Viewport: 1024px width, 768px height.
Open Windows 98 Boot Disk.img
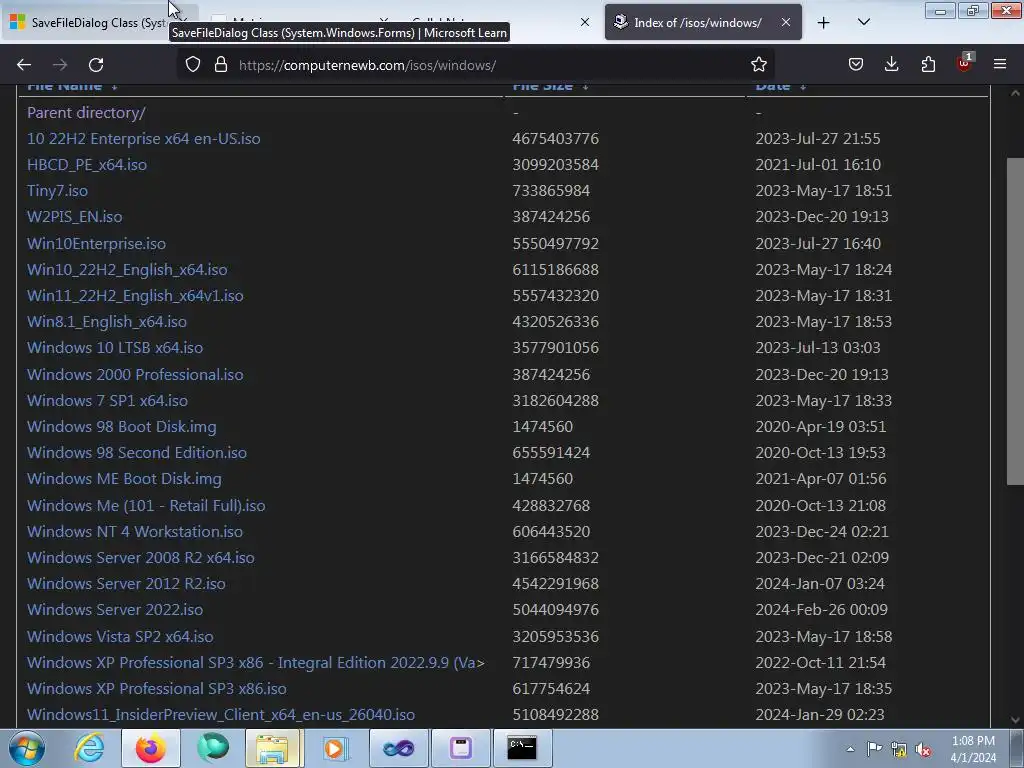[121, 426]
